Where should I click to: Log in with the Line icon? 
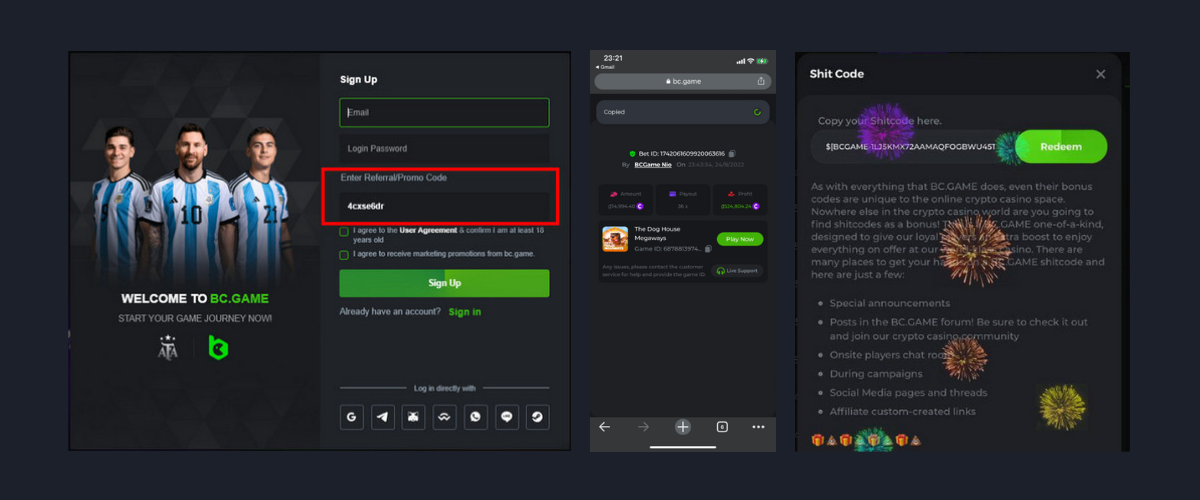coord(507,418)
